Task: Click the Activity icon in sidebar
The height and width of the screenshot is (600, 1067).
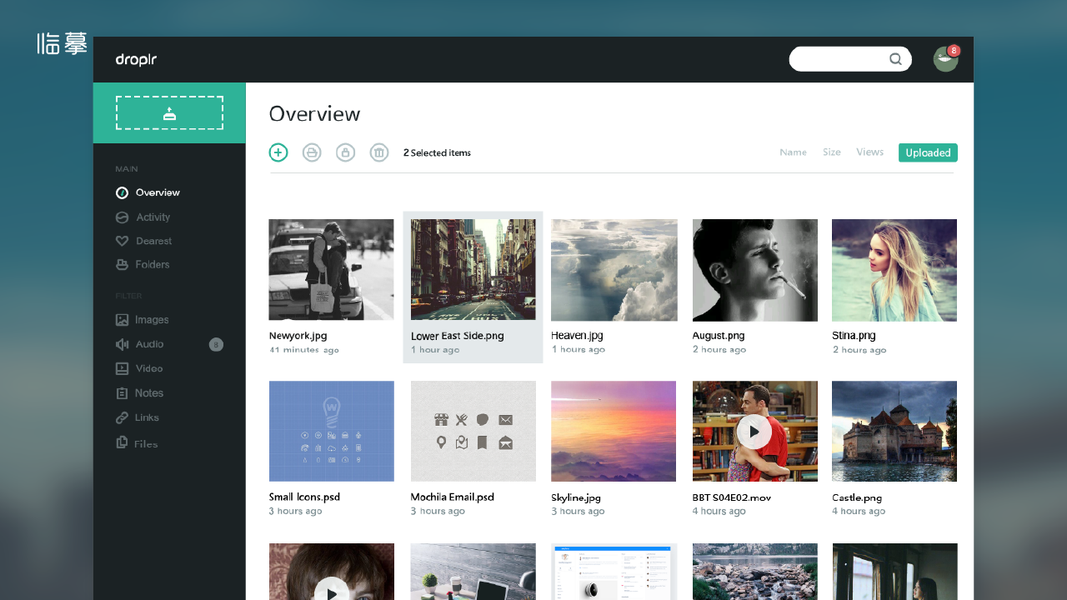Action: point(122,217)
